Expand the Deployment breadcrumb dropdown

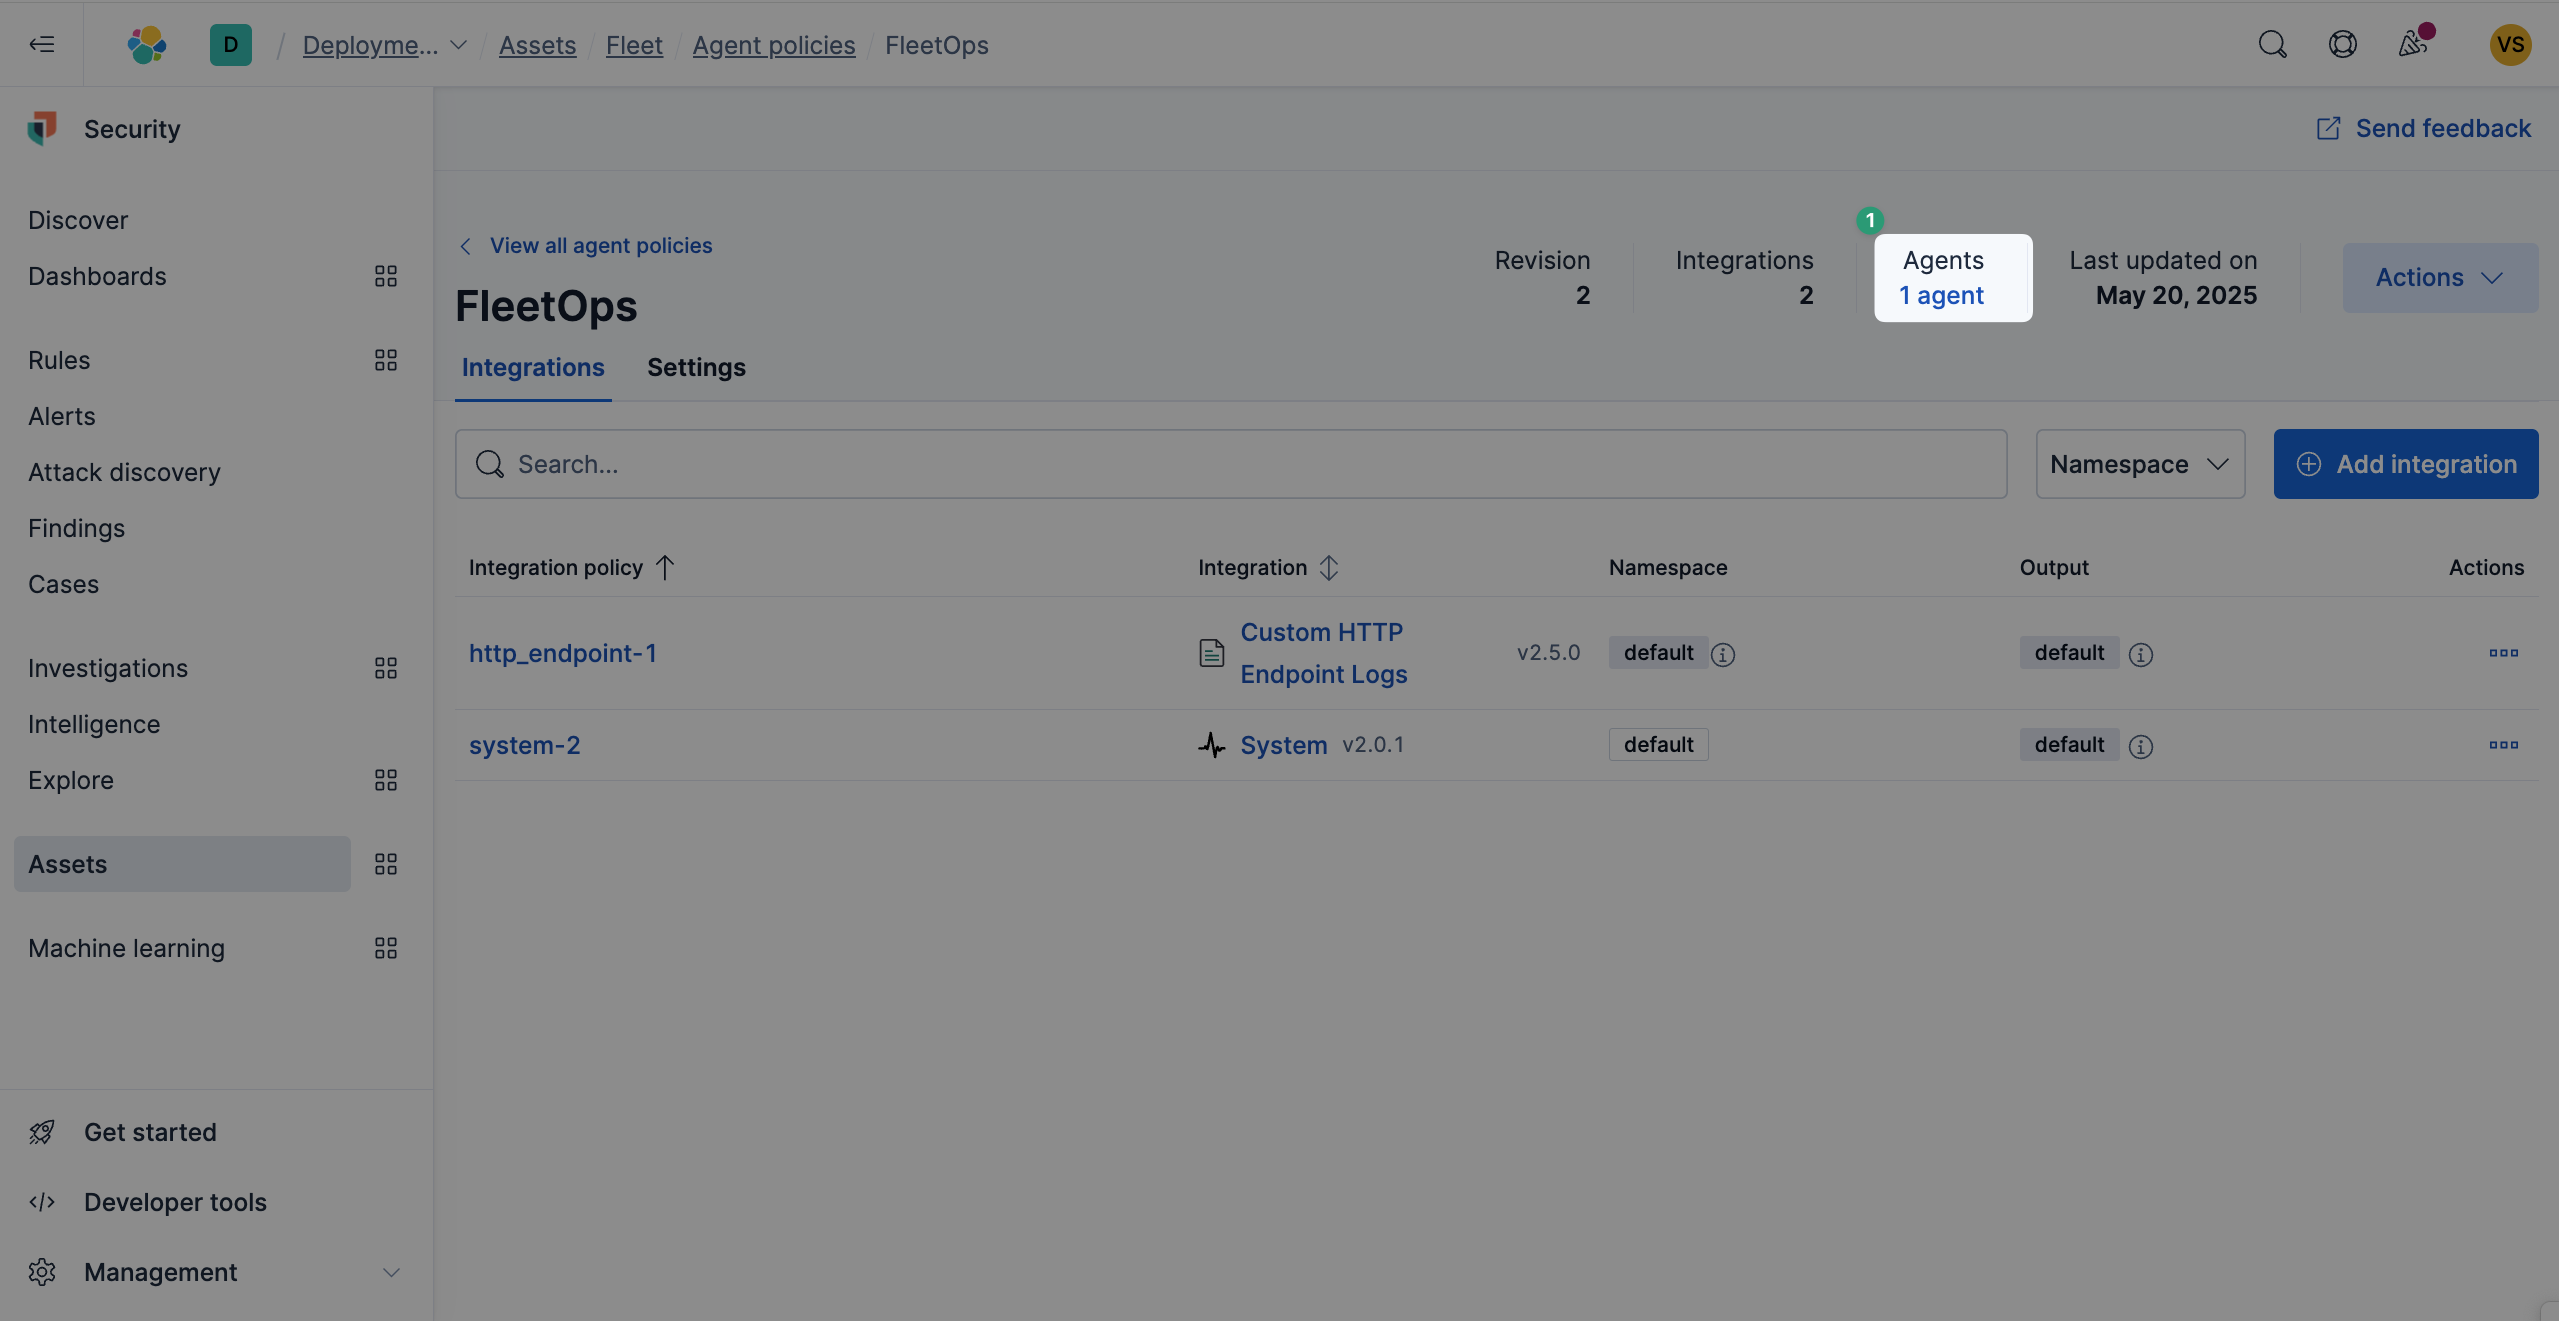[458, 45]
